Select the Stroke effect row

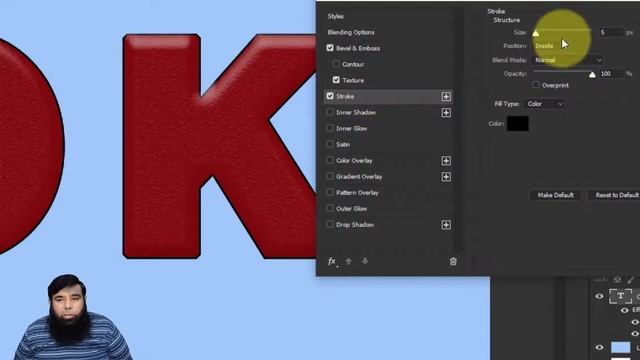(x=388, y=97)
